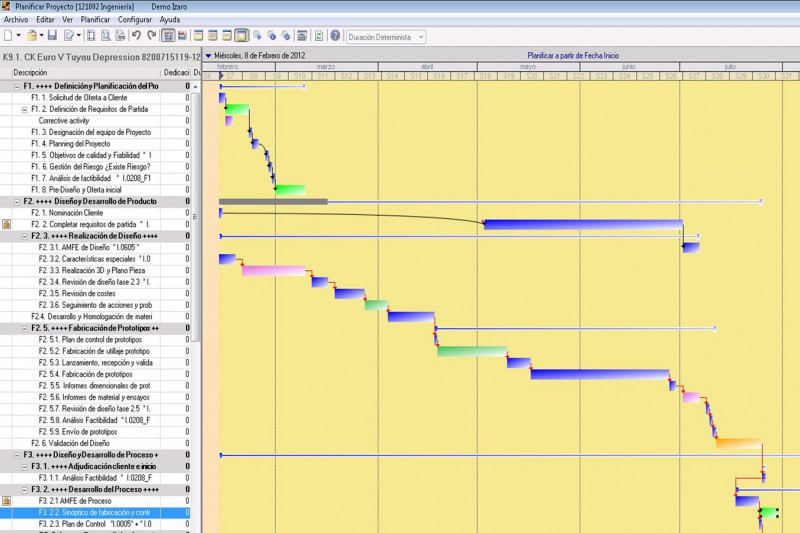The image size is (800, 533).
Task: Collapse F1 Definición y Planificación group
Action: coord(17,87)
